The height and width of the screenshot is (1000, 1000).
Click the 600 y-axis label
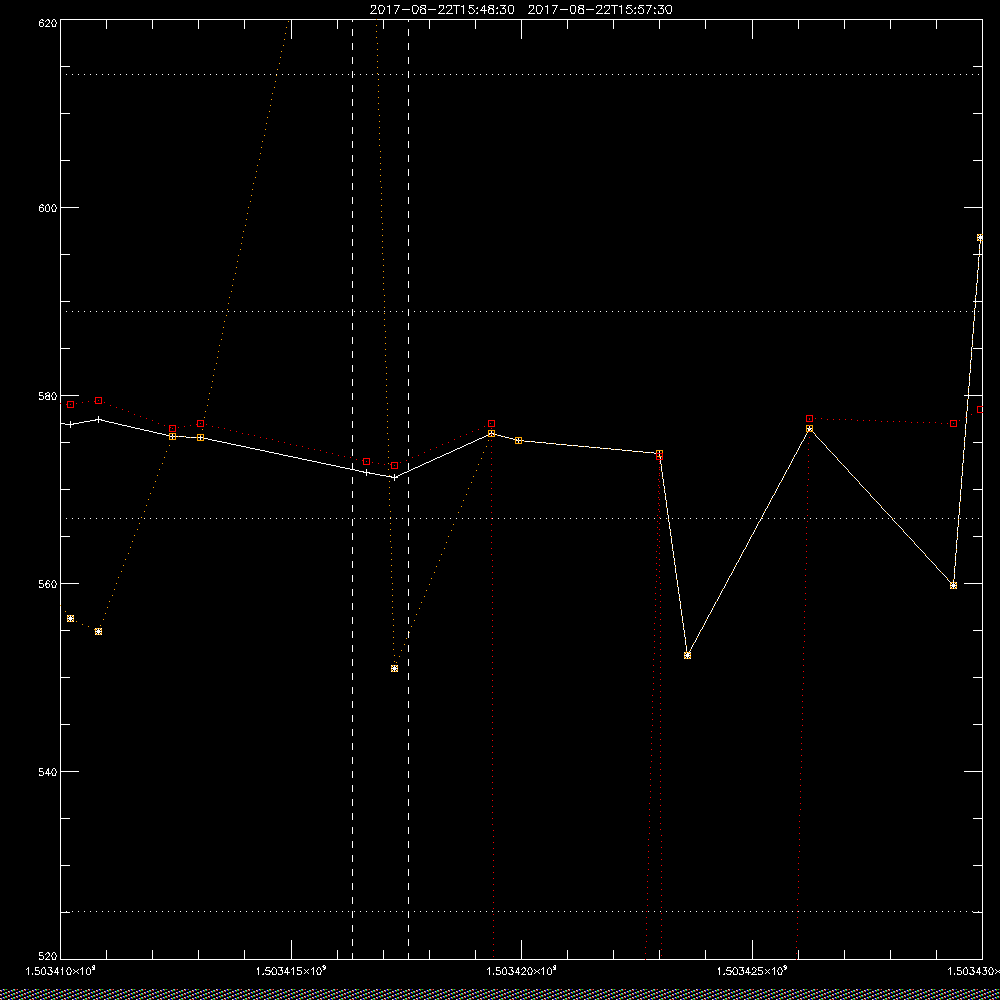48,208
